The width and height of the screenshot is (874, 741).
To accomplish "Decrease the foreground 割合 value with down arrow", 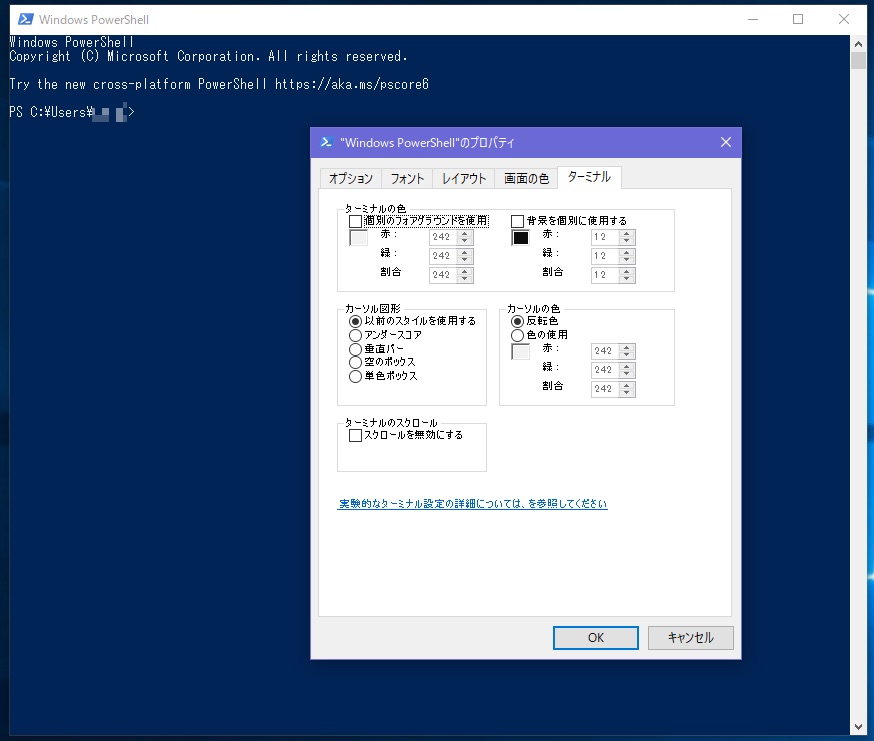I will (x=465, y=279).
